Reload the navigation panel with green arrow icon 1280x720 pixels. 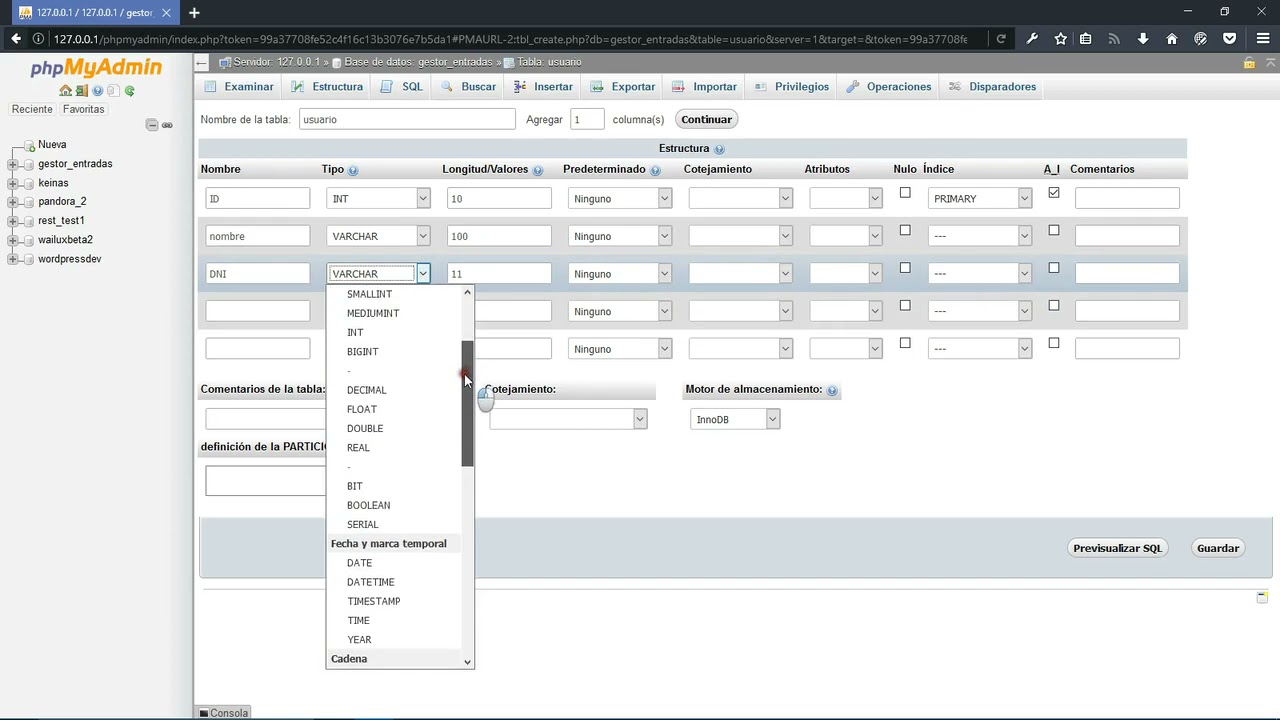(129, 91)
